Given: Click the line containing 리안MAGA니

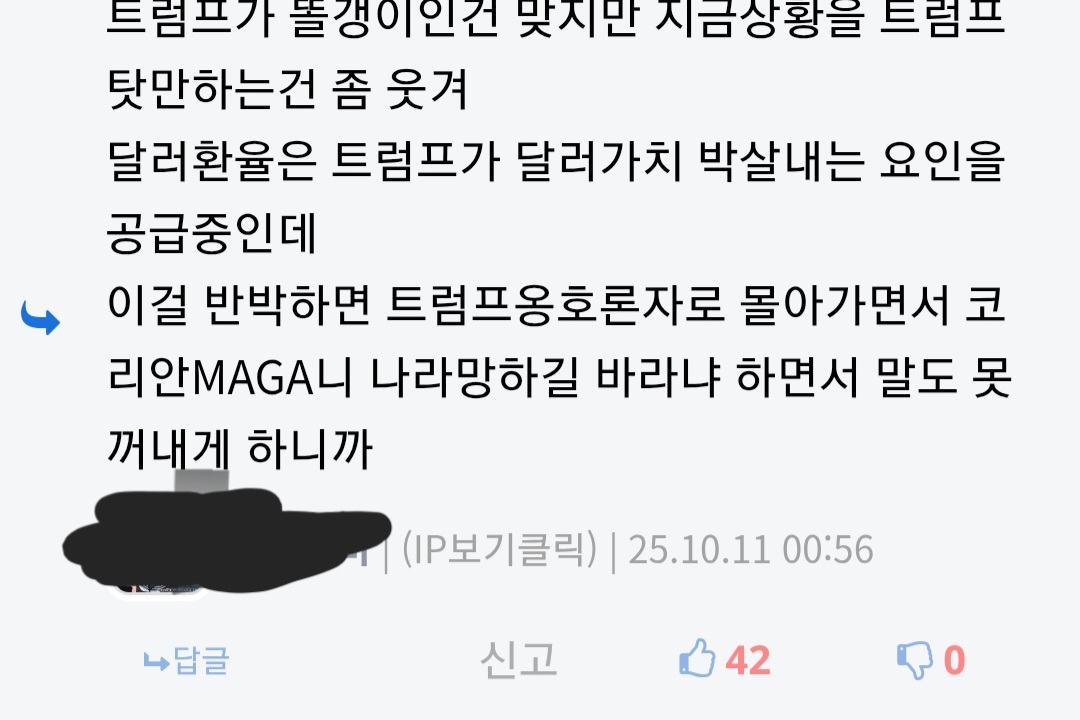Looking at the screenshot, I should [559, 377].
